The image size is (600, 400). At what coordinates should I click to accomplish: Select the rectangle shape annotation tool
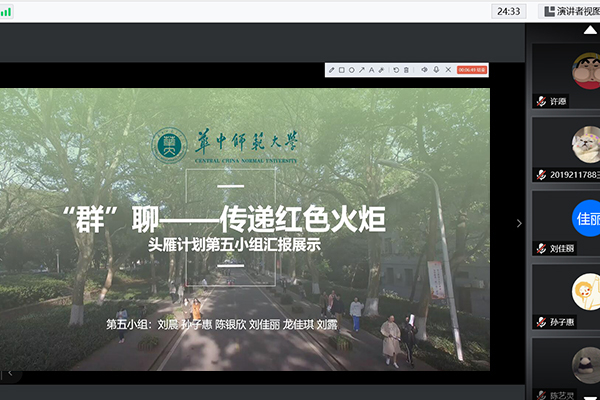(342, 70)
